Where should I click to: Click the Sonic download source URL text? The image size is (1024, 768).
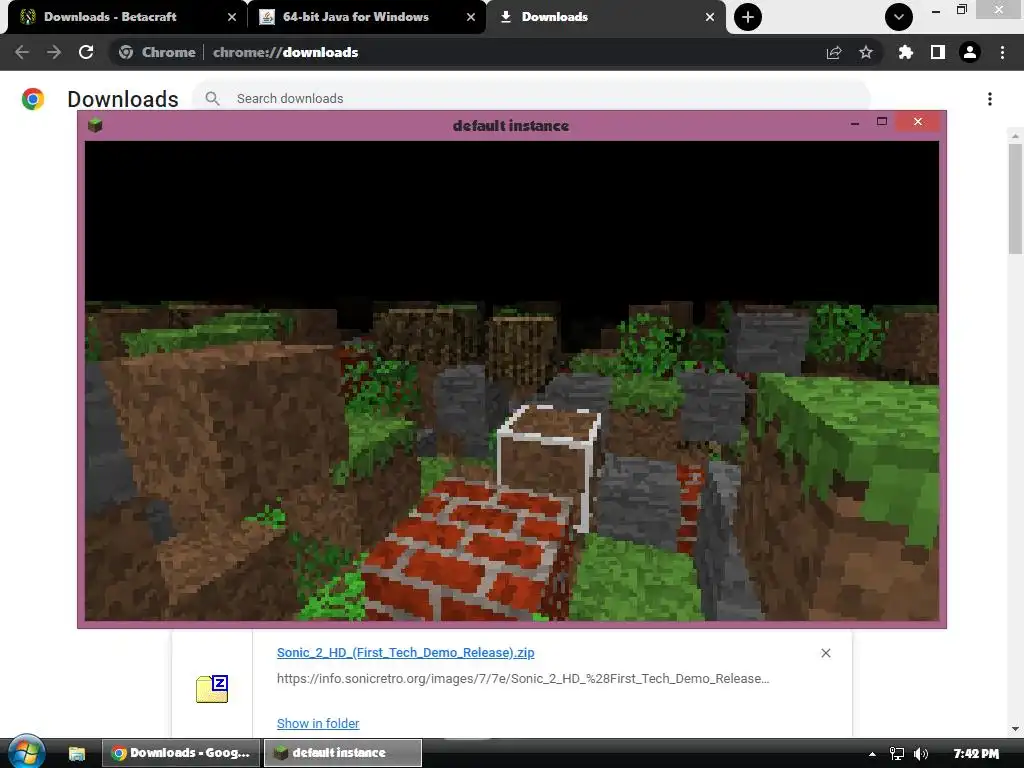(x=523, y=679)
